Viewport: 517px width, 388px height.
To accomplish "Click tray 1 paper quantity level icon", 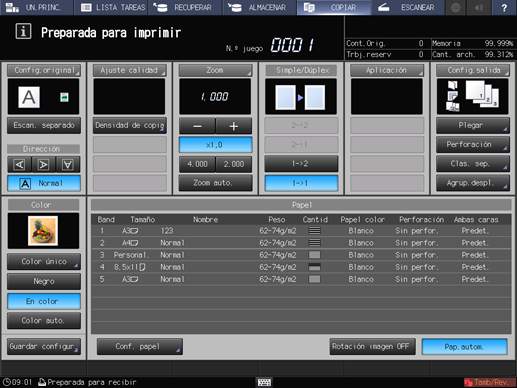I will [314, 230].
